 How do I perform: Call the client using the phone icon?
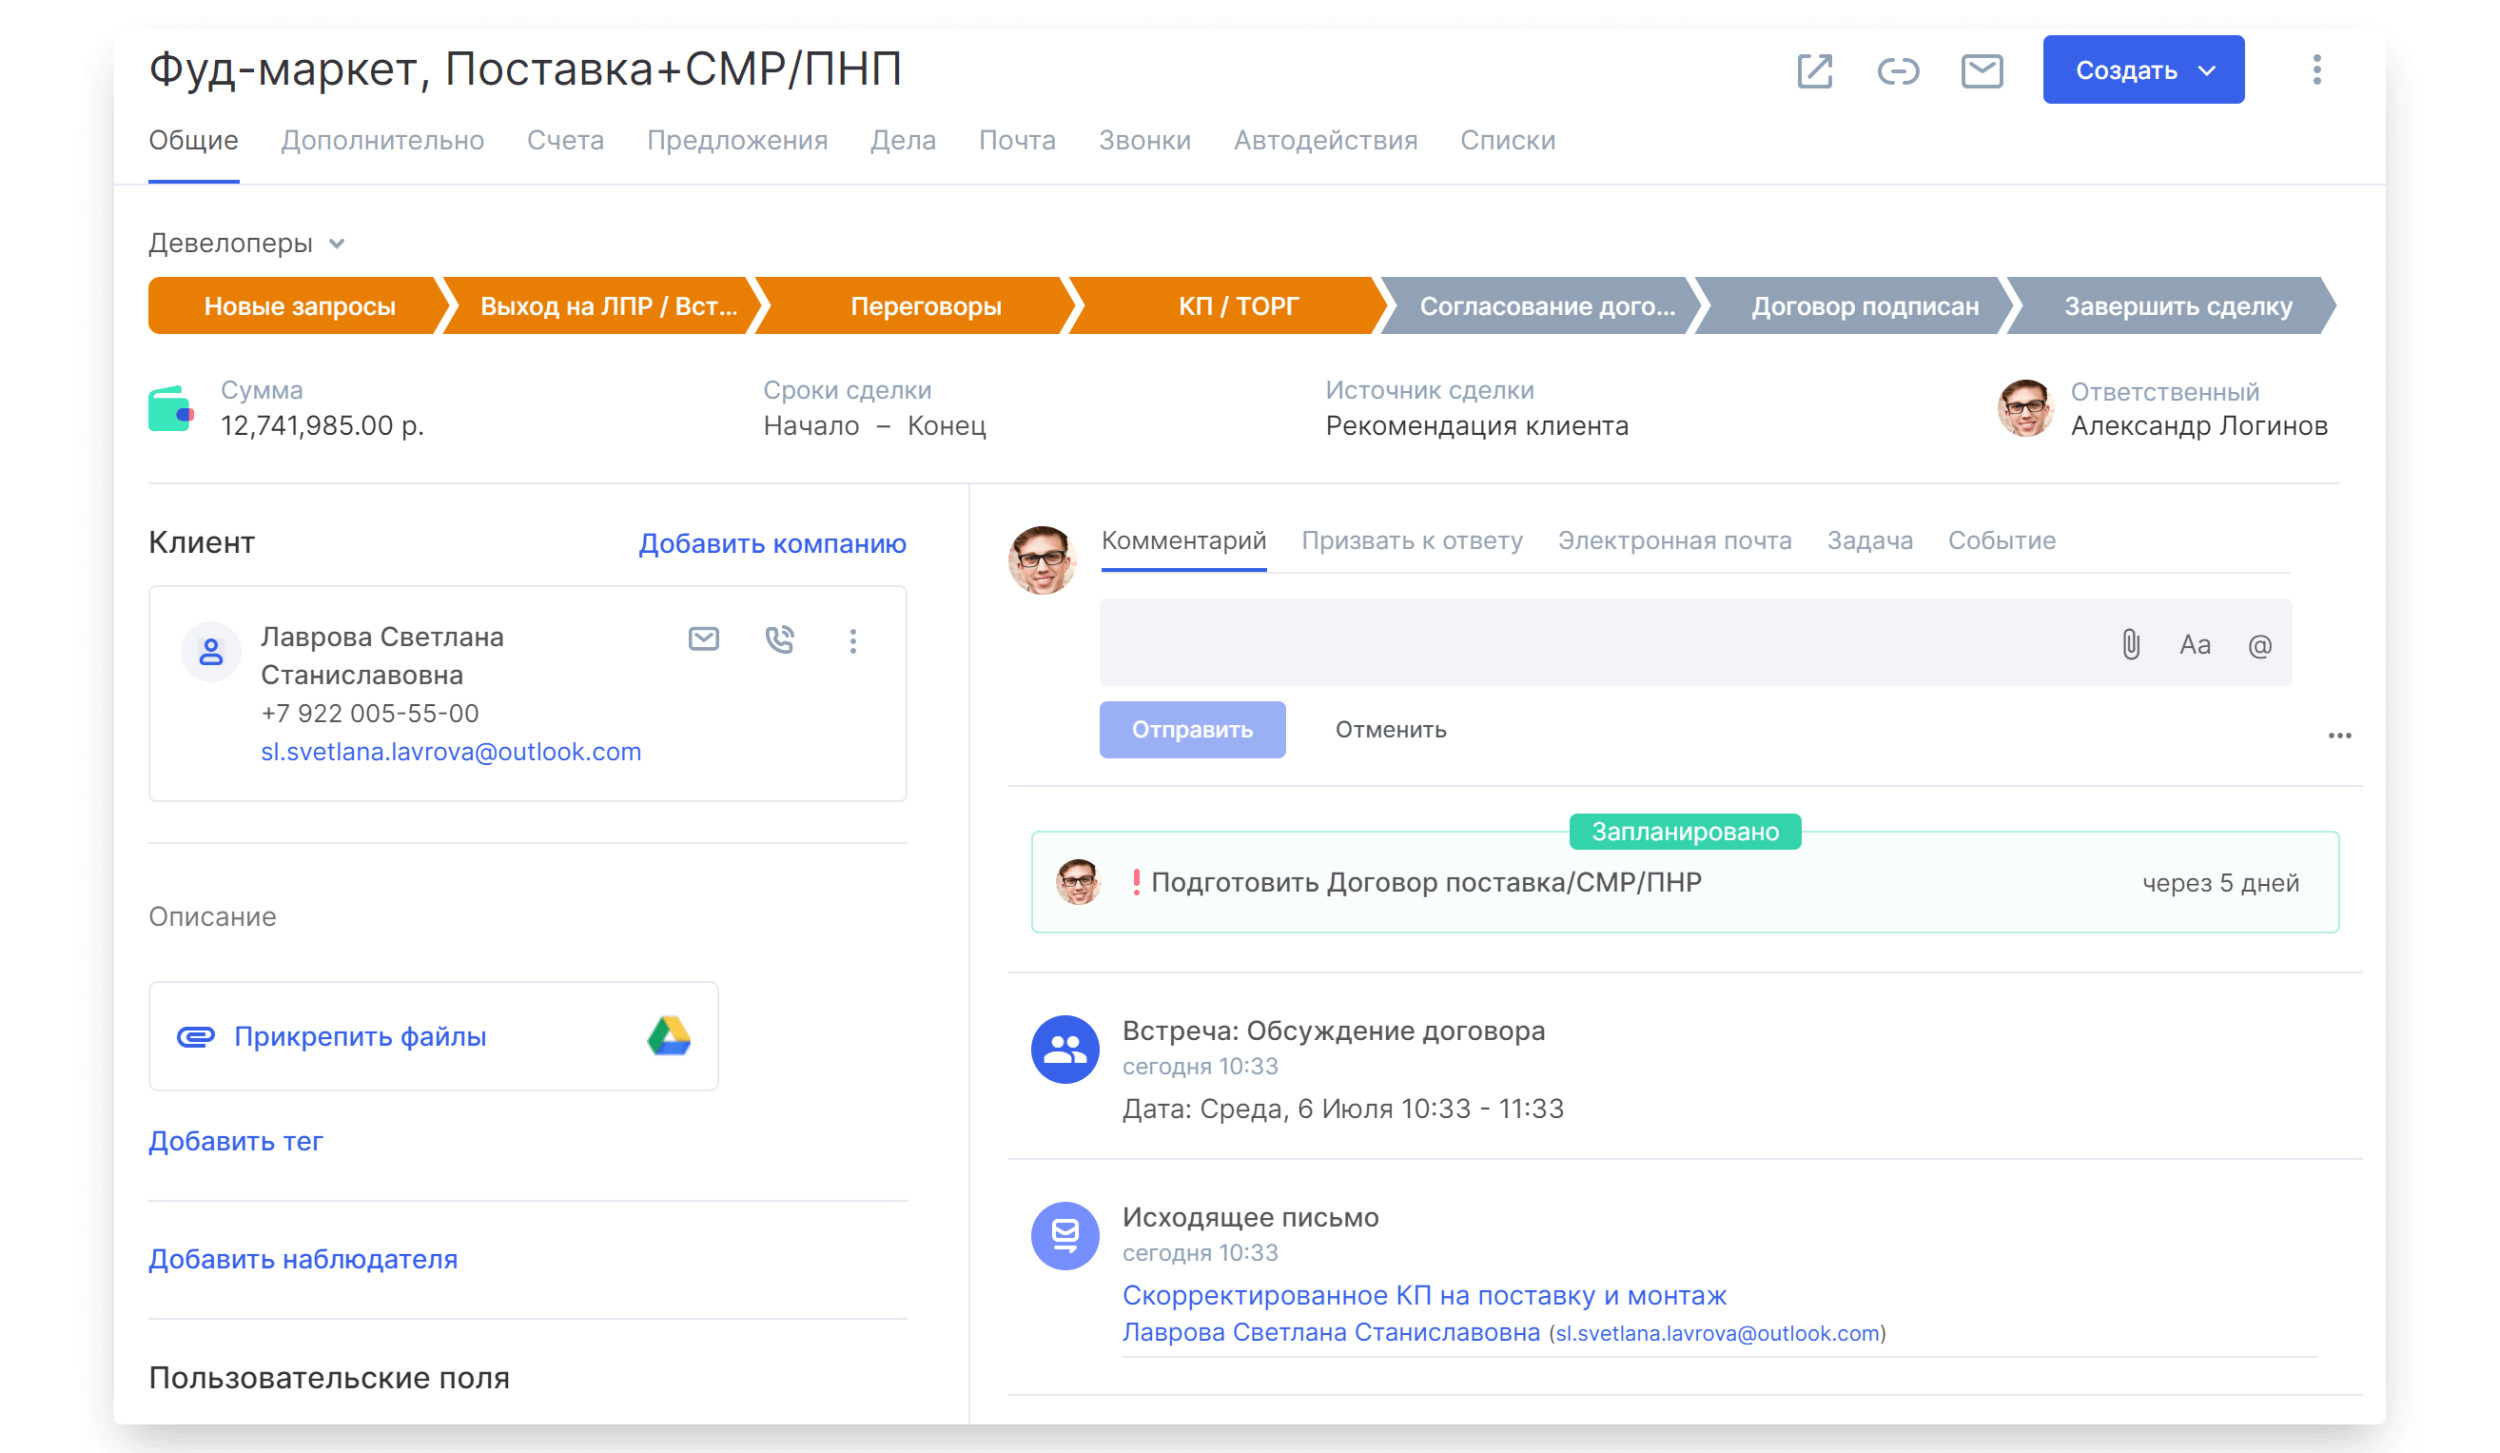[779, 640]
